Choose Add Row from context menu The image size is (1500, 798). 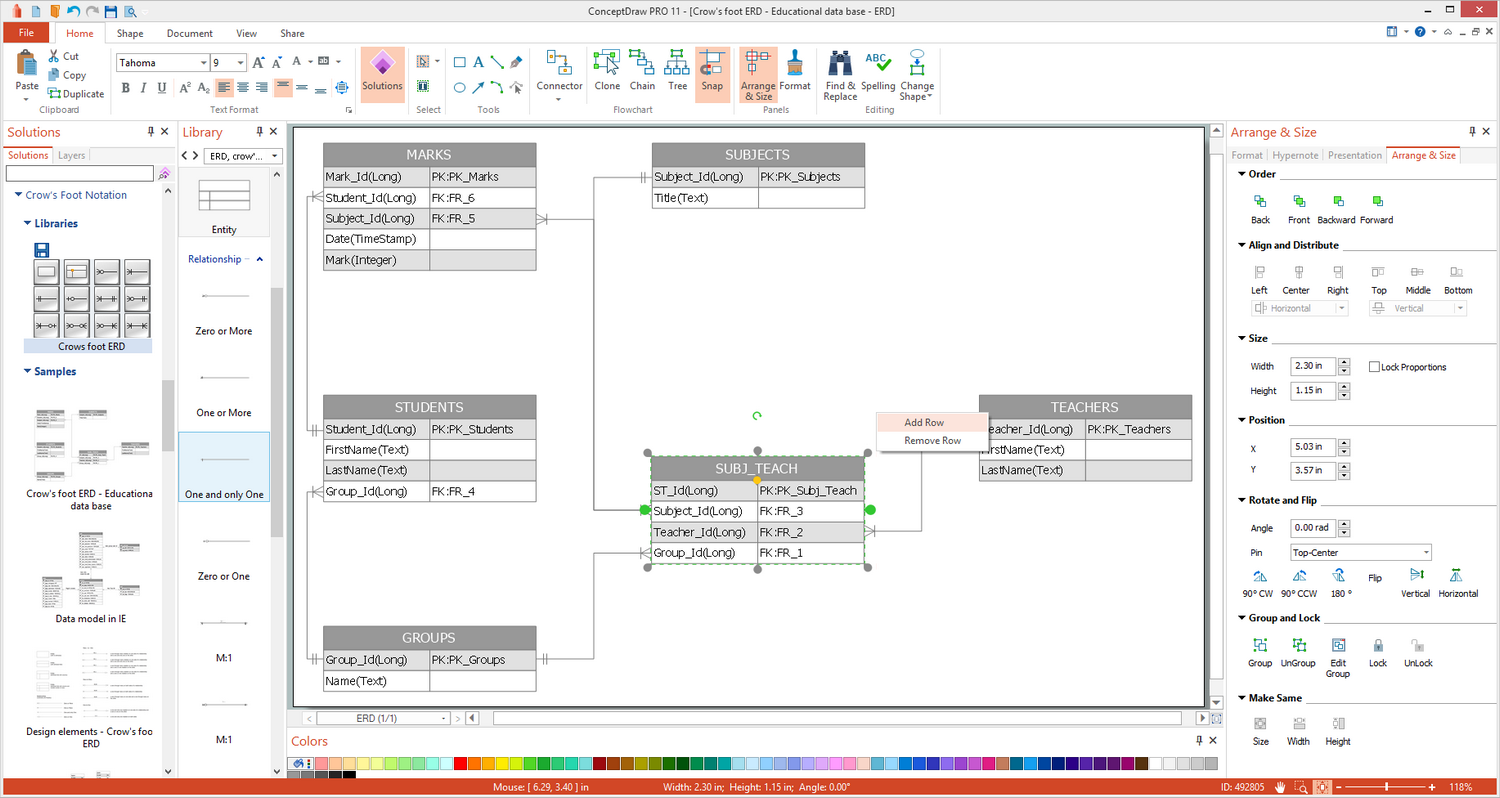[x=932, y=422]
